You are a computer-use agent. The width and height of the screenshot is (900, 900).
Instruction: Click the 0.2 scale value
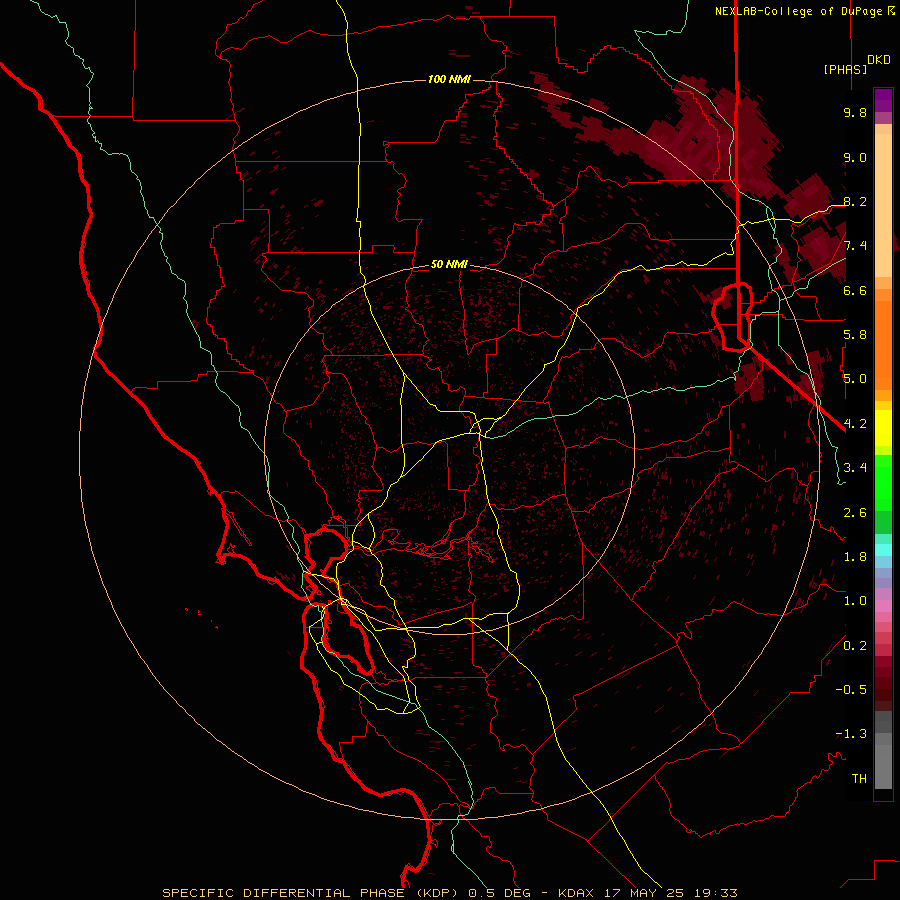point(855,645)
